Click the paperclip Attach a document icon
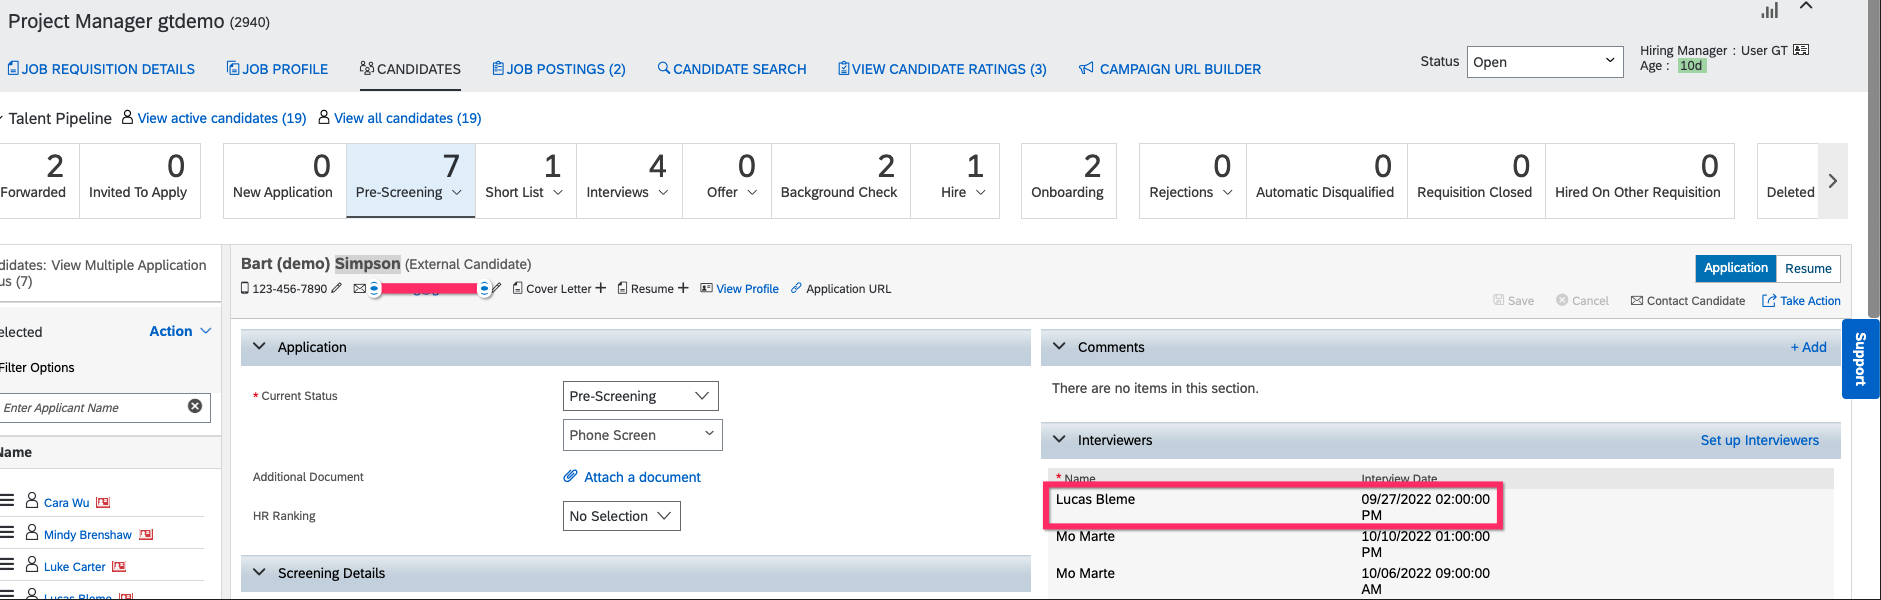This screenshot has width=1881, height=600. coord(570,477)
